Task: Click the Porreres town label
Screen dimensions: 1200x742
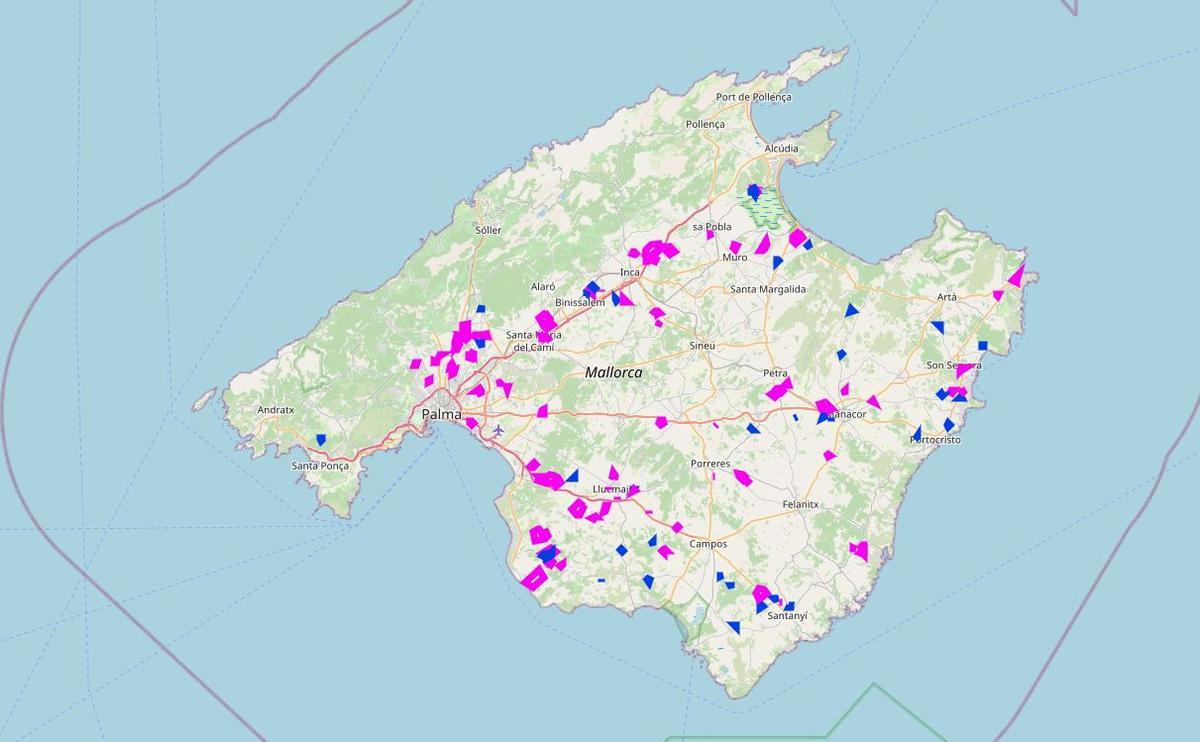Action: pyautogui.click(x=710, y=464)
